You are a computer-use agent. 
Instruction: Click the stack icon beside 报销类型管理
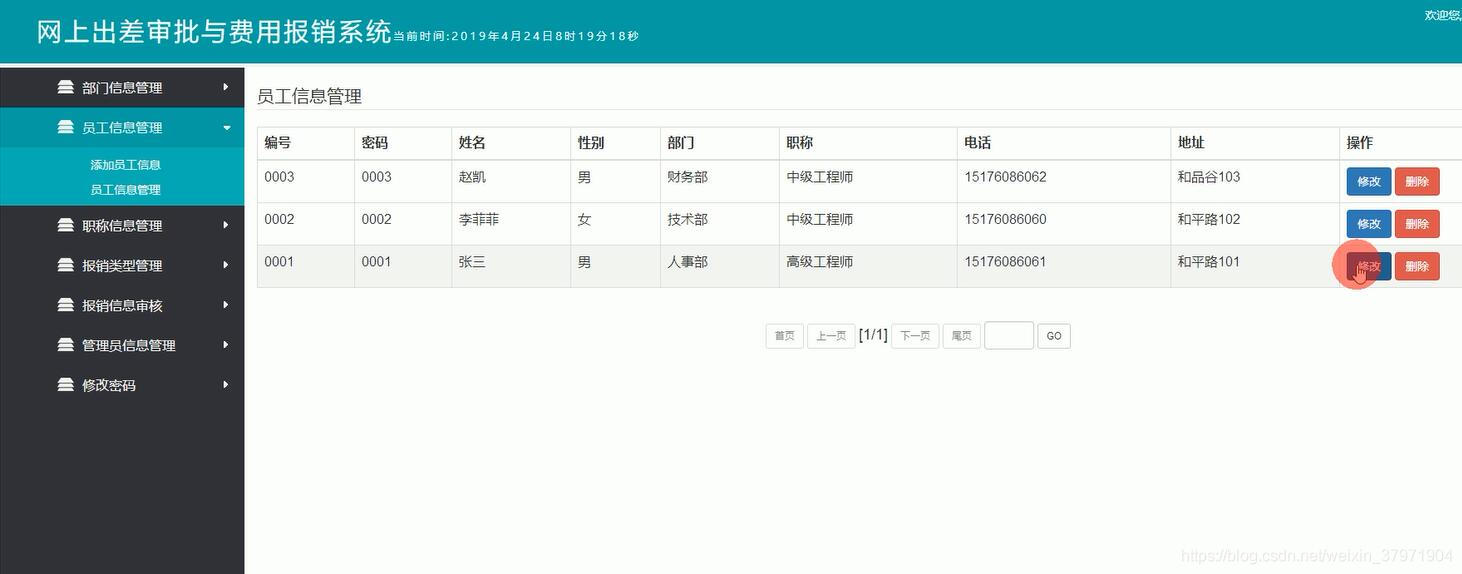[x=66, y=265]
